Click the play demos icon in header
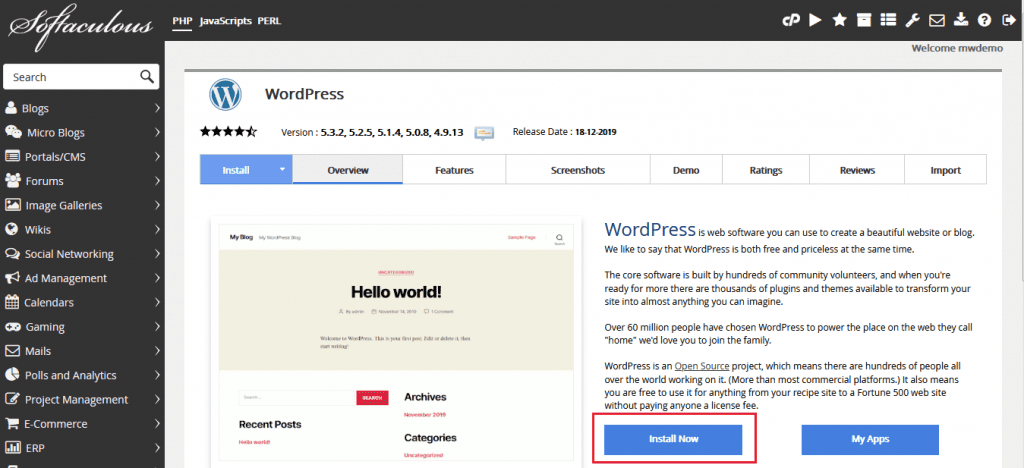 (815, 20)
